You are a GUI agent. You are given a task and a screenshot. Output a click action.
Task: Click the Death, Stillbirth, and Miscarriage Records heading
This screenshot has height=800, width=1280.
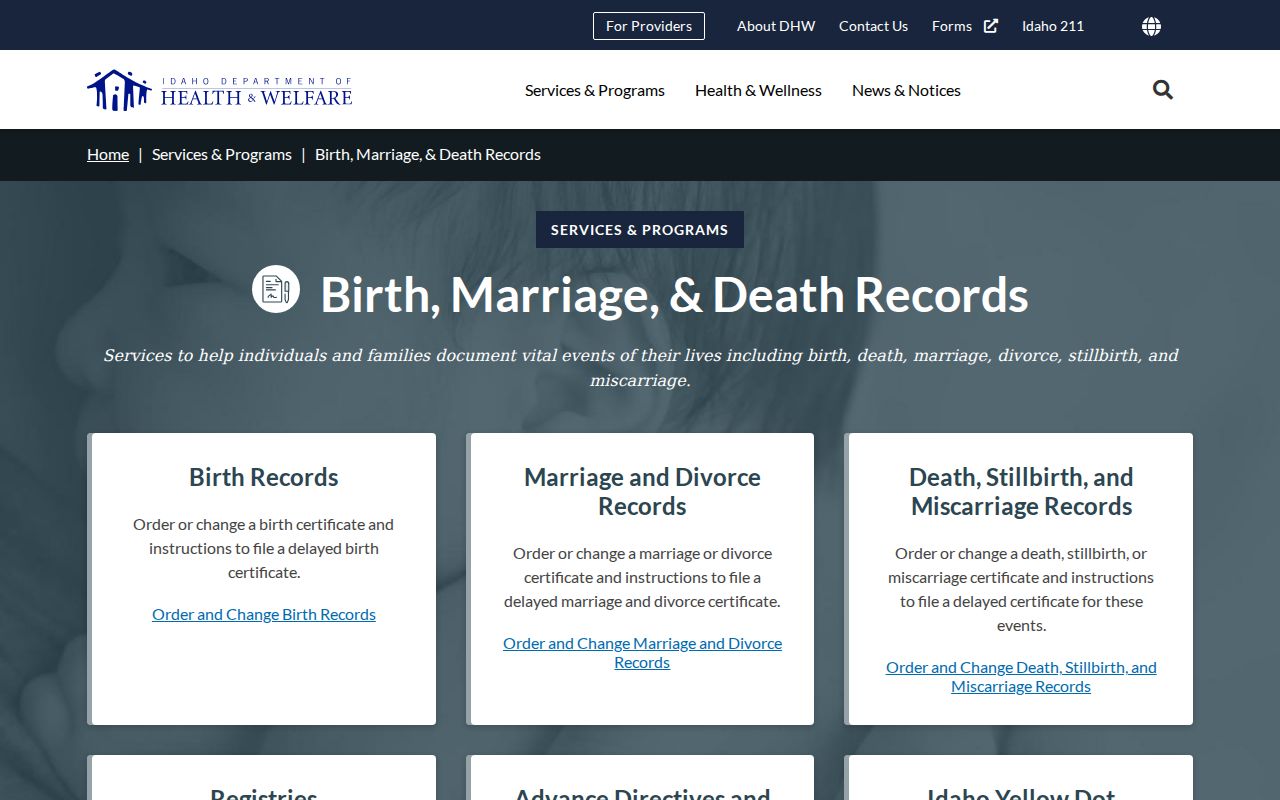click(1021, 492)
